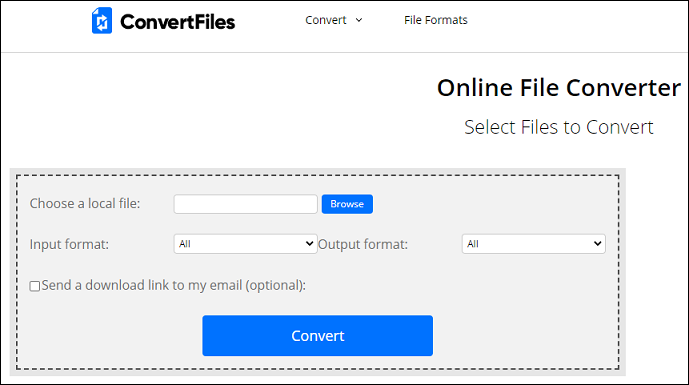Image resolution: width=689 pixels, height=385 pixels.
Task: Open the Input format dropdown
Action: tap(246, 244)
